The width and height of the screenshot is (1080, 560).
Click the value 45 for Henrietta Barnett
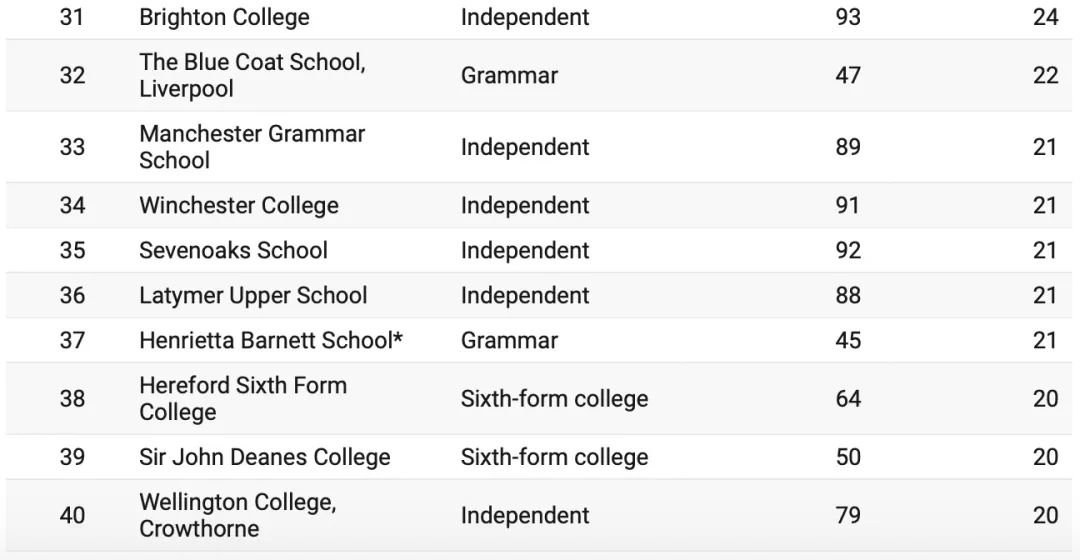(848, 340)
